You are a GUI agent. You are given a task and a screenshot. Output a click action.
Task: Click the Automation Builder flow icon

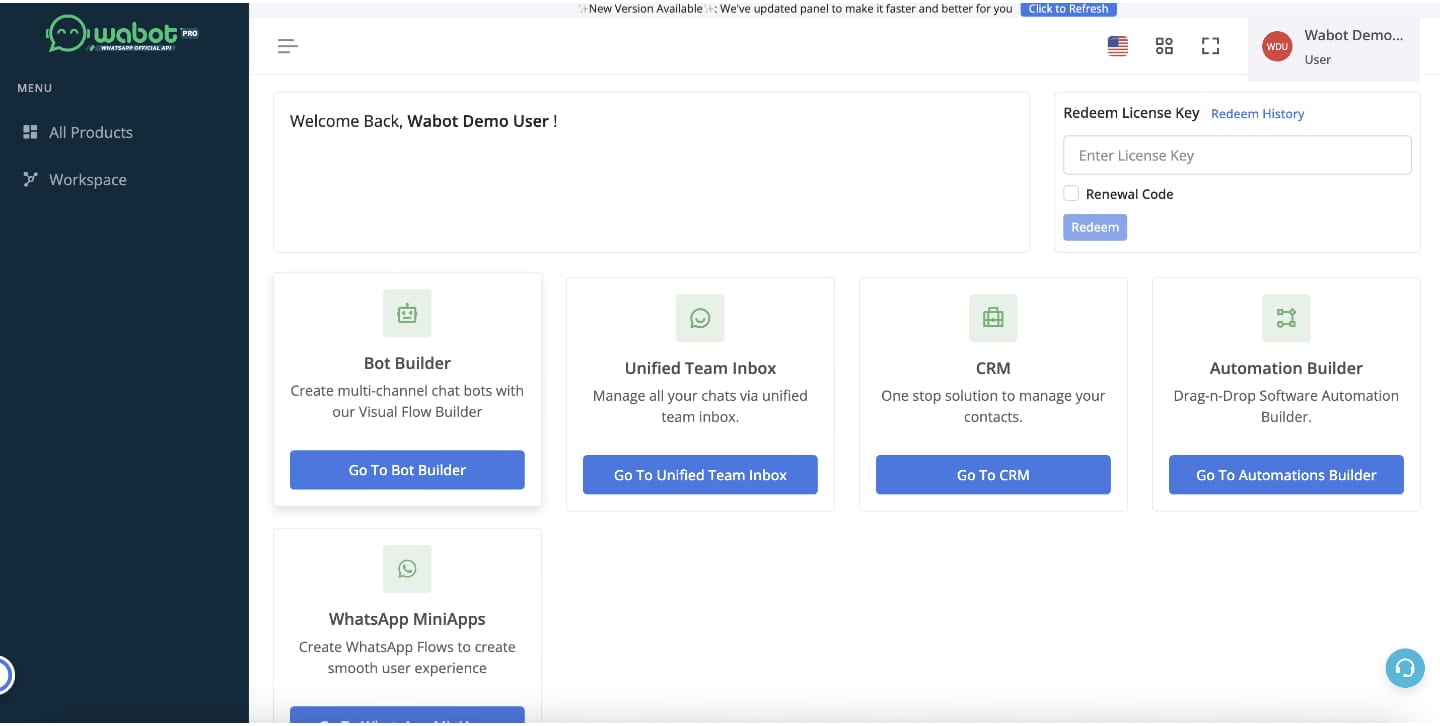pos(1286,319)
